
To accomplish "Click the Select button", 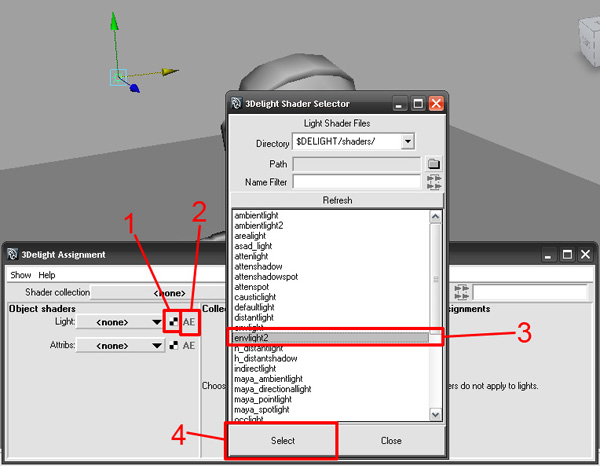I will (283, 440).
